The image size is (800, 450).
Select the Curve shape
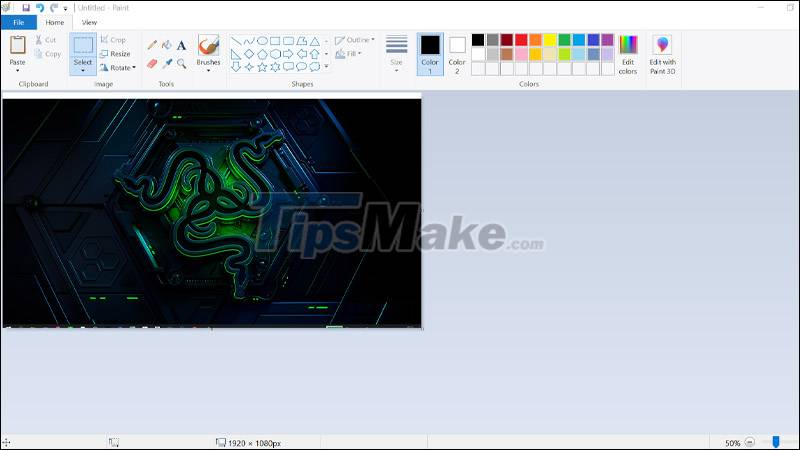(x=249, y=41)
